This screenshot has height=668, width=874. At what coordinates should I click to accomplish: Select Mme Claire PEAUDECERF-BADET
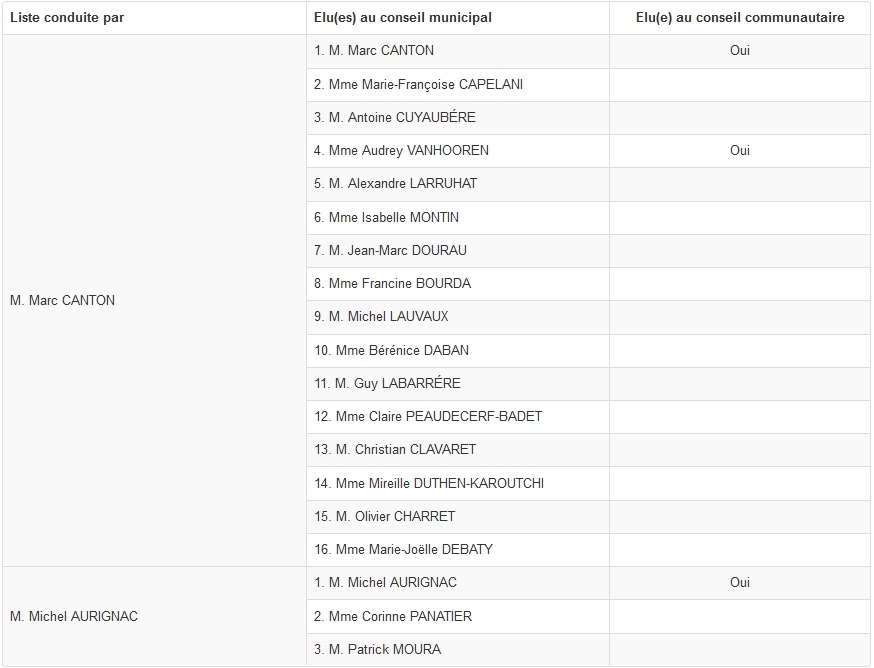coord(428,416)
